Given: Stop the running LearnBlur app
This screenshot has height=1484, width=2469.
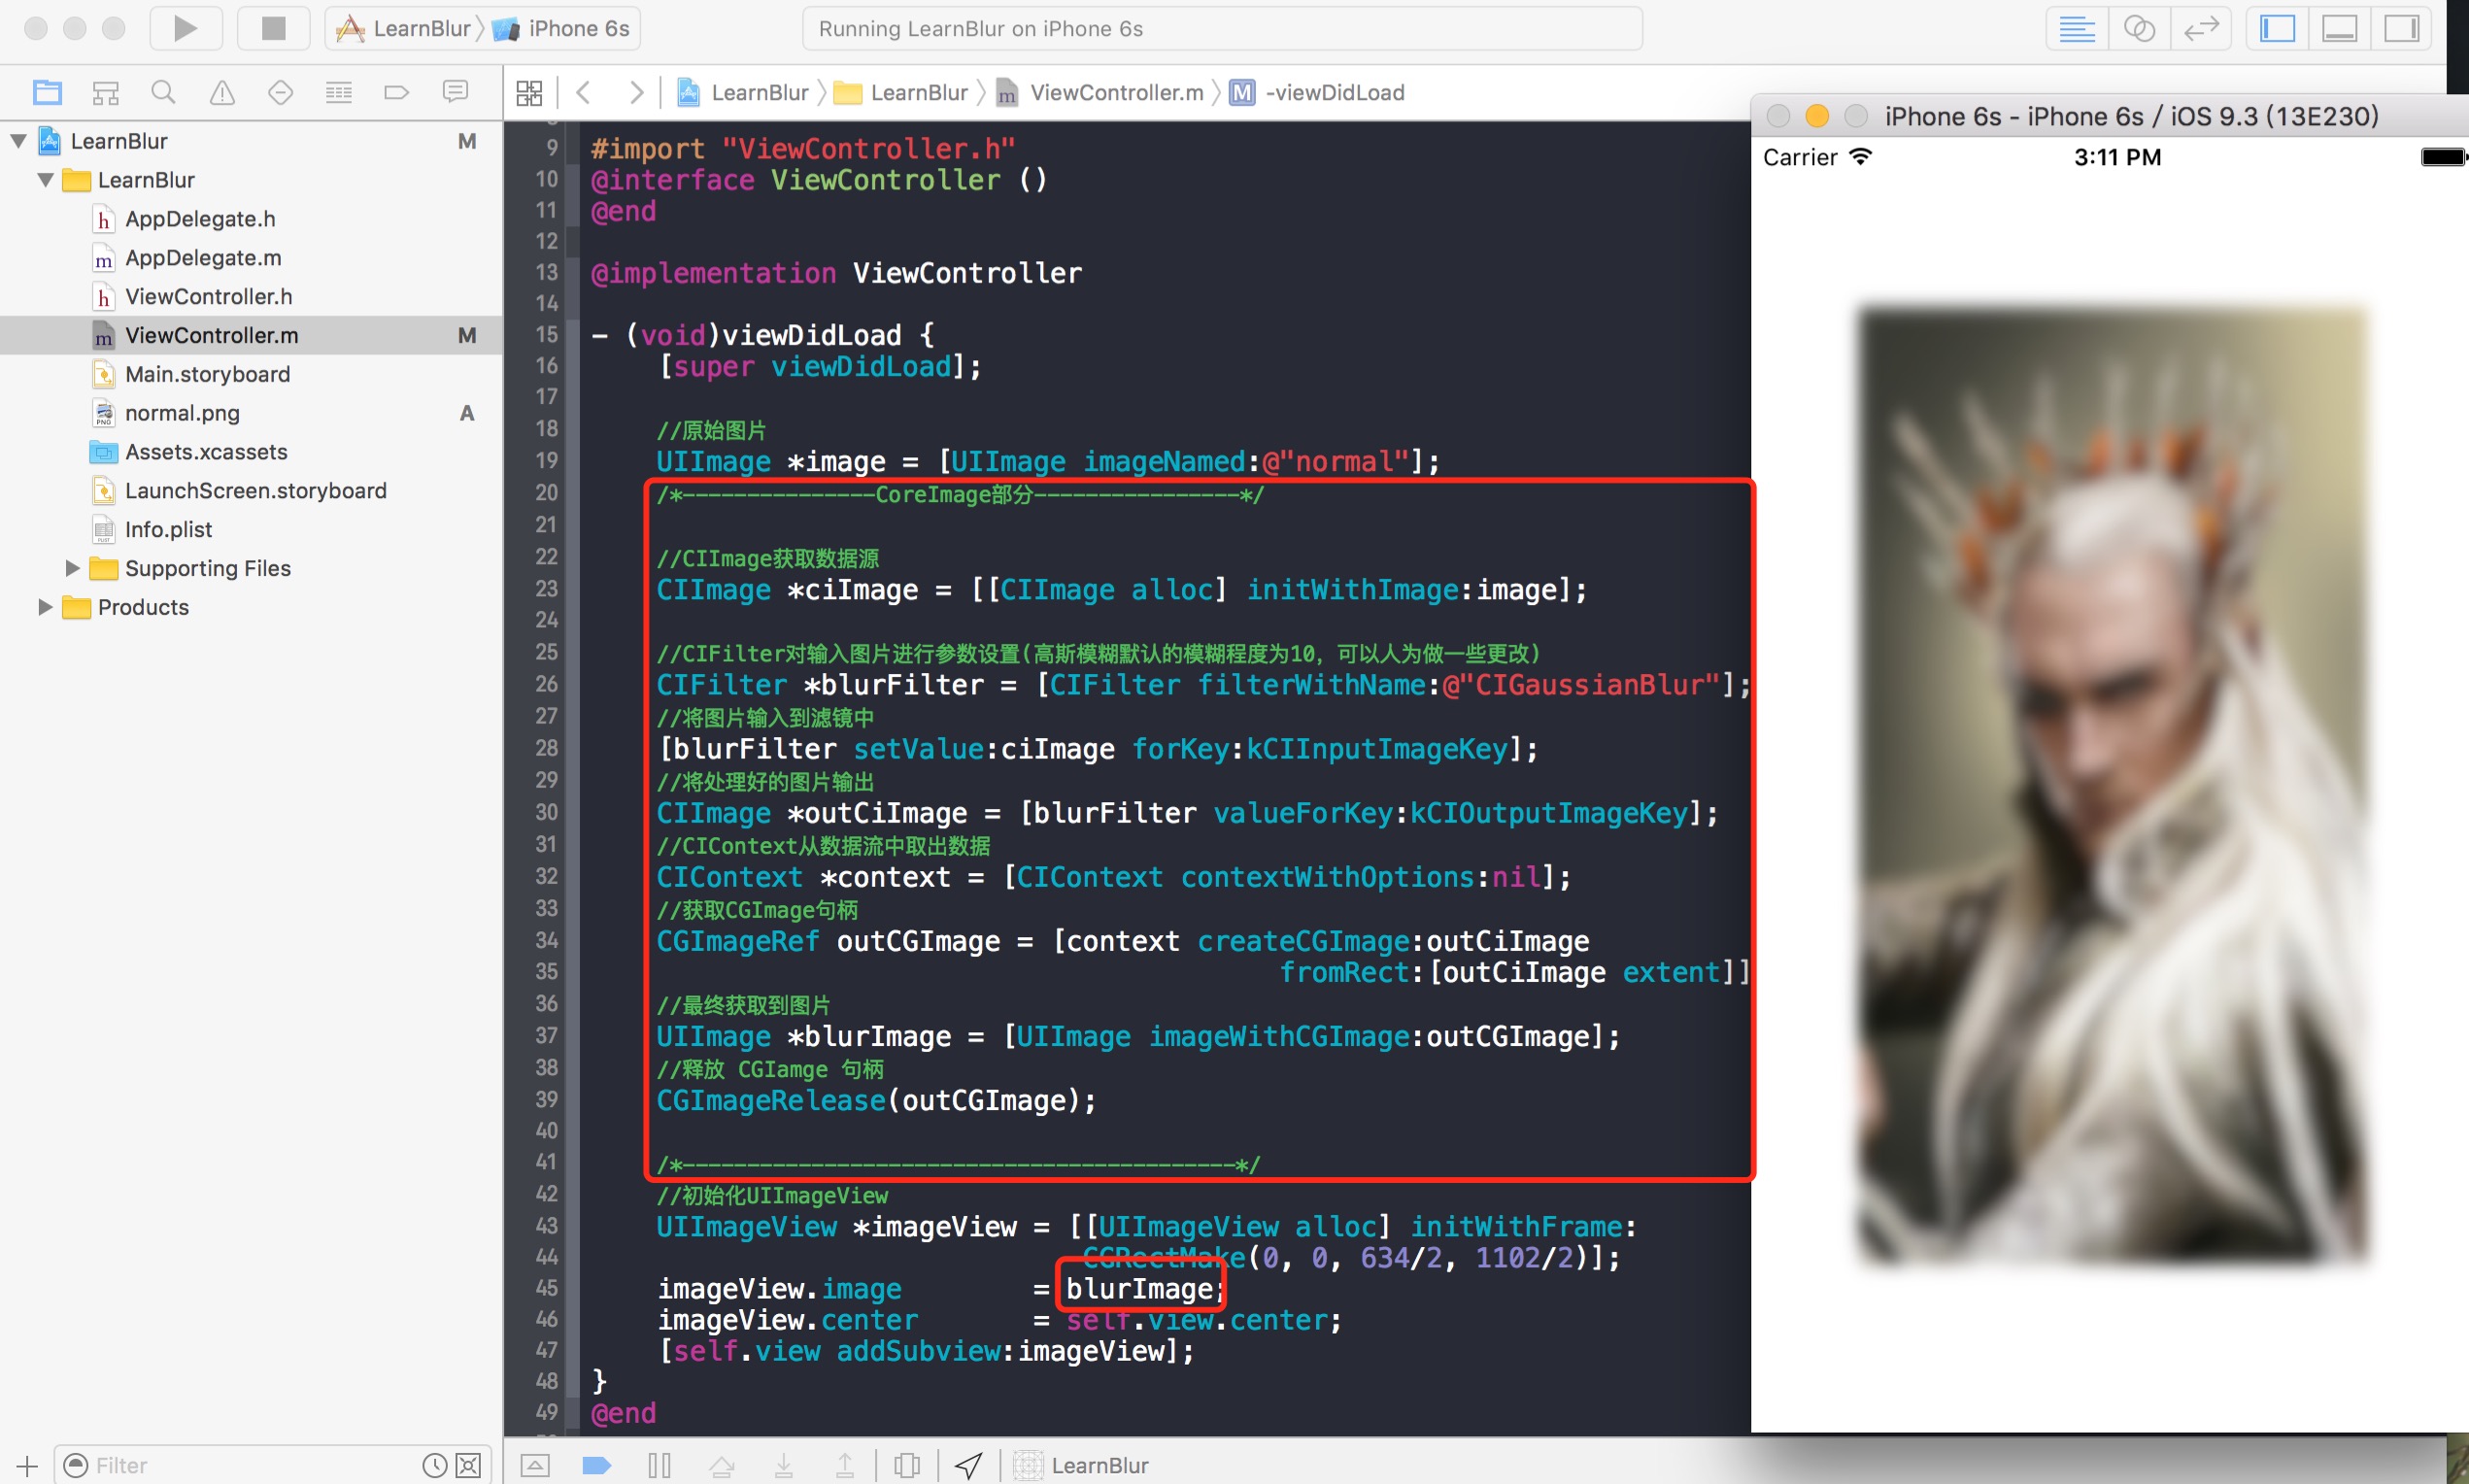Looking at the screenshot, I should click(273, 28).
